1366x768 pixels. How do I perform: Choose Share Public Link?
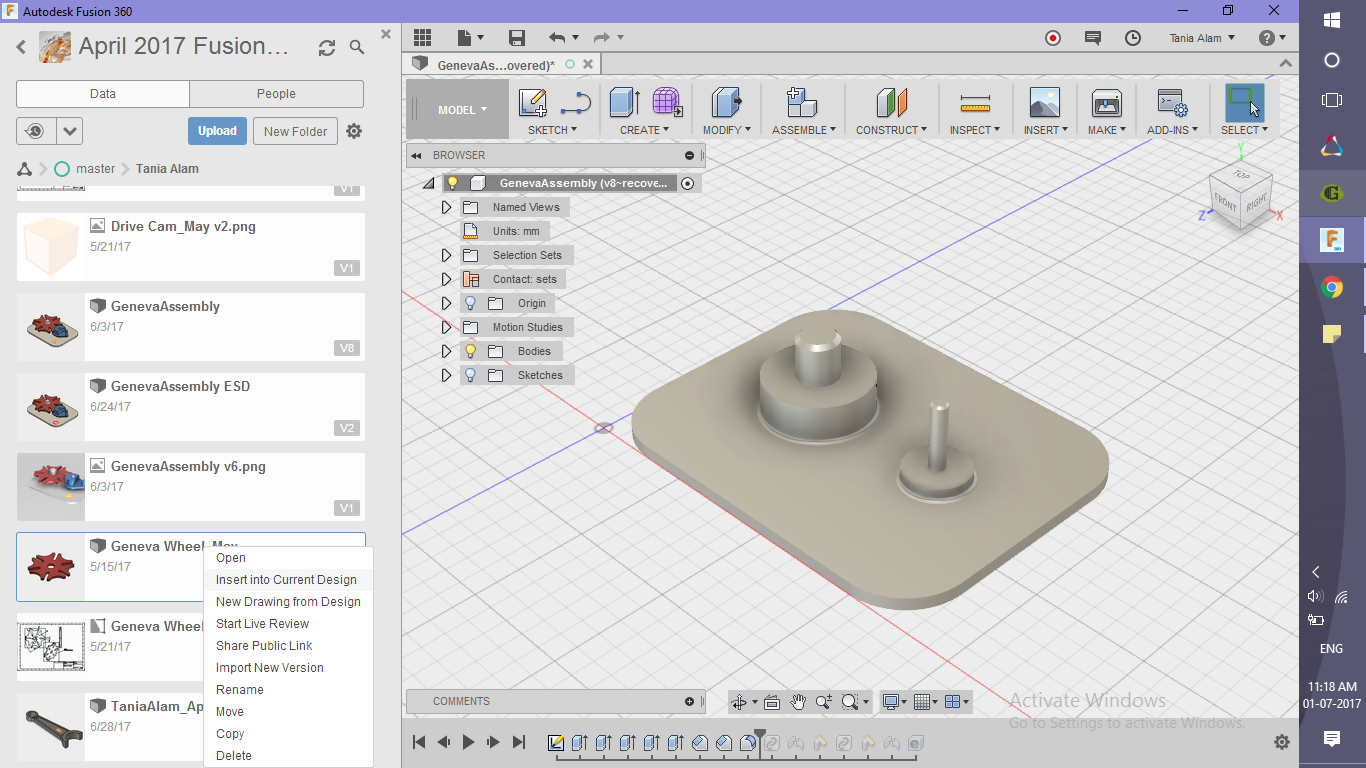(x=288, y=646)
